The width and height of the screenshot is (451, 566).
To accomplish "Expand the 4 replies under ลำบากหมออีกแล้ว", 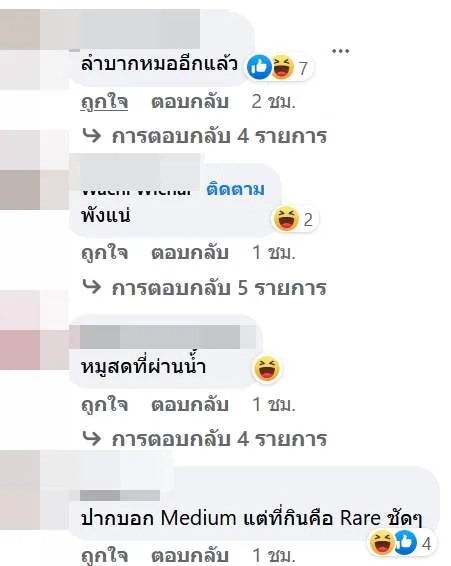I will tap(219, 136).
